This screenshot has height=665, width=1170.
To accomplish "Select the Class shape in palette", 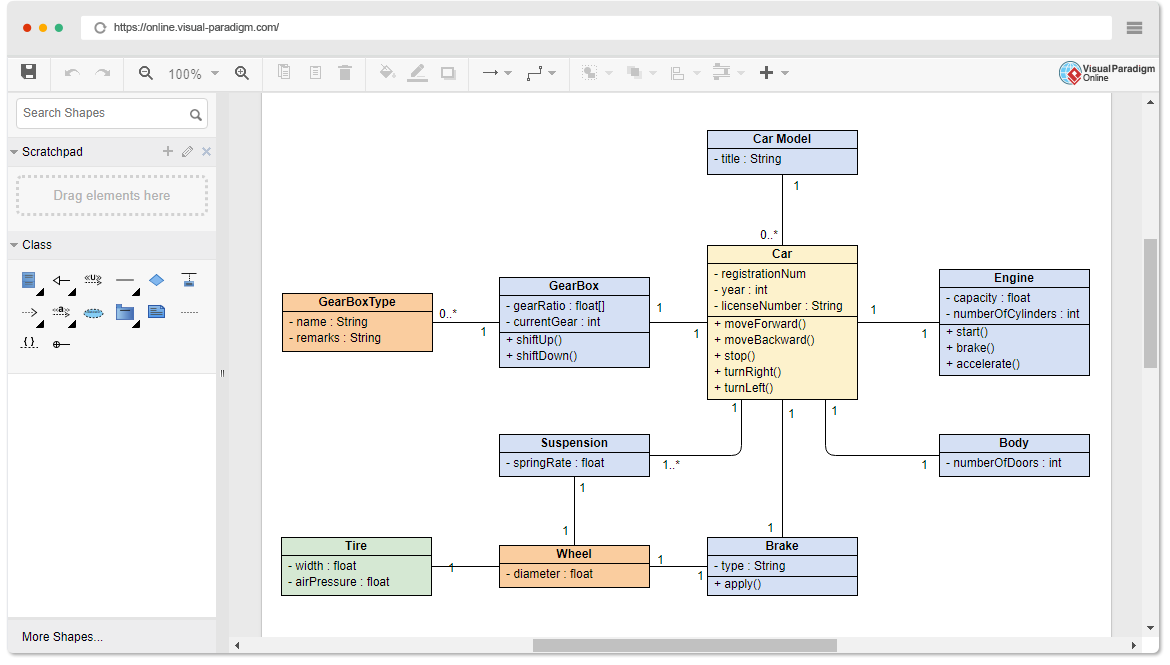I will tap(28, 280).
